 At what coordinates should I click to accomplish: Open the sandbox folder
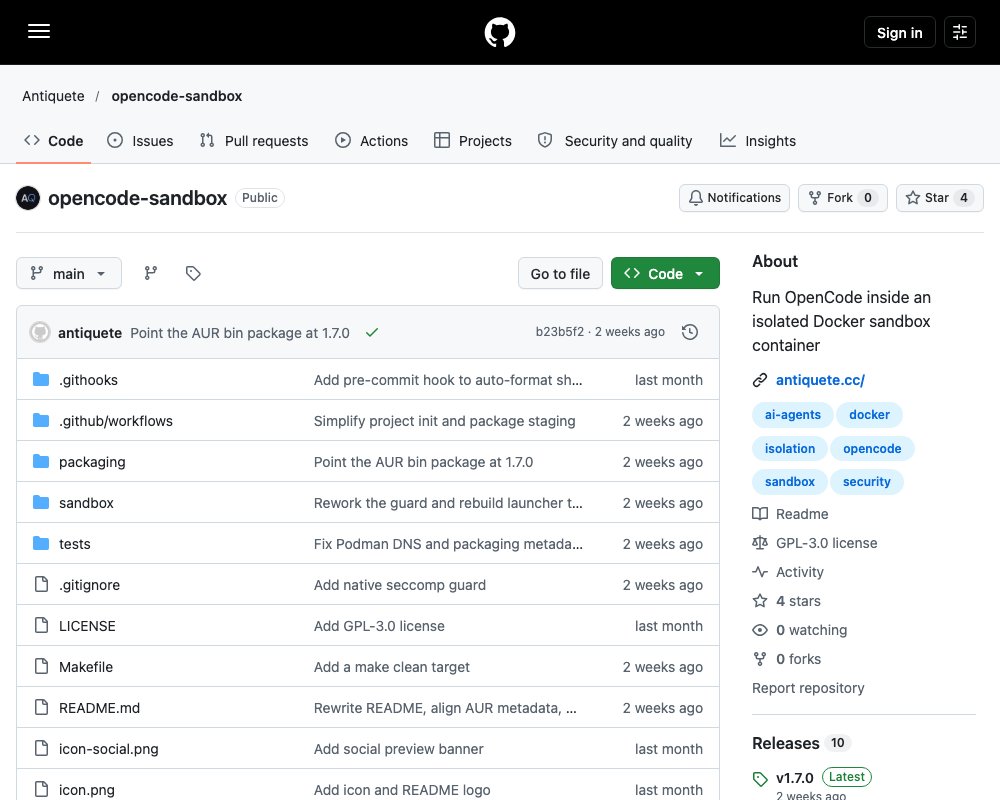86,503
